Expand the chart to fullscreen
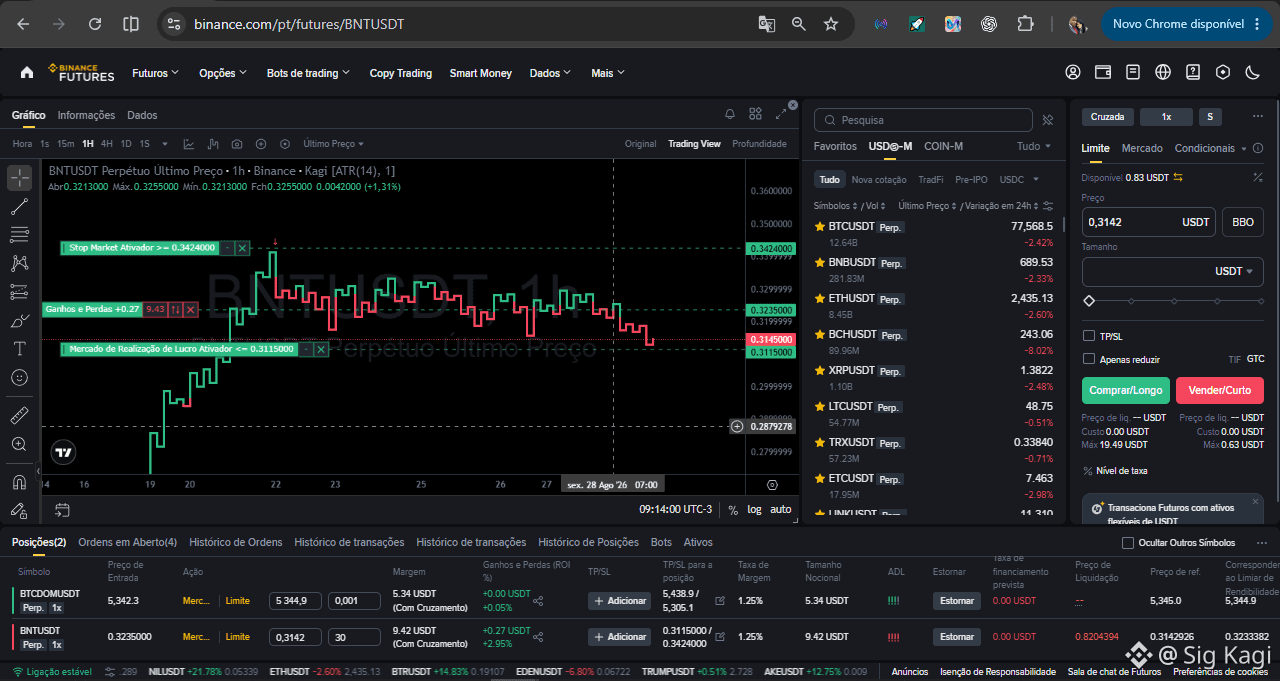 coord(780,114)
